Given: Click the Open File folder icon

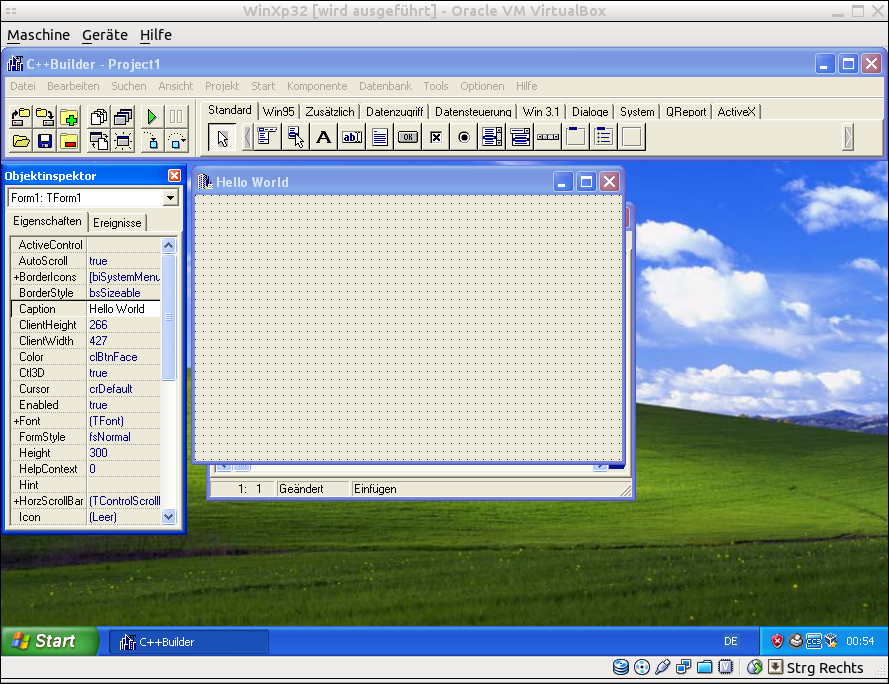Looking at the screenshot, I should (21, 141).
